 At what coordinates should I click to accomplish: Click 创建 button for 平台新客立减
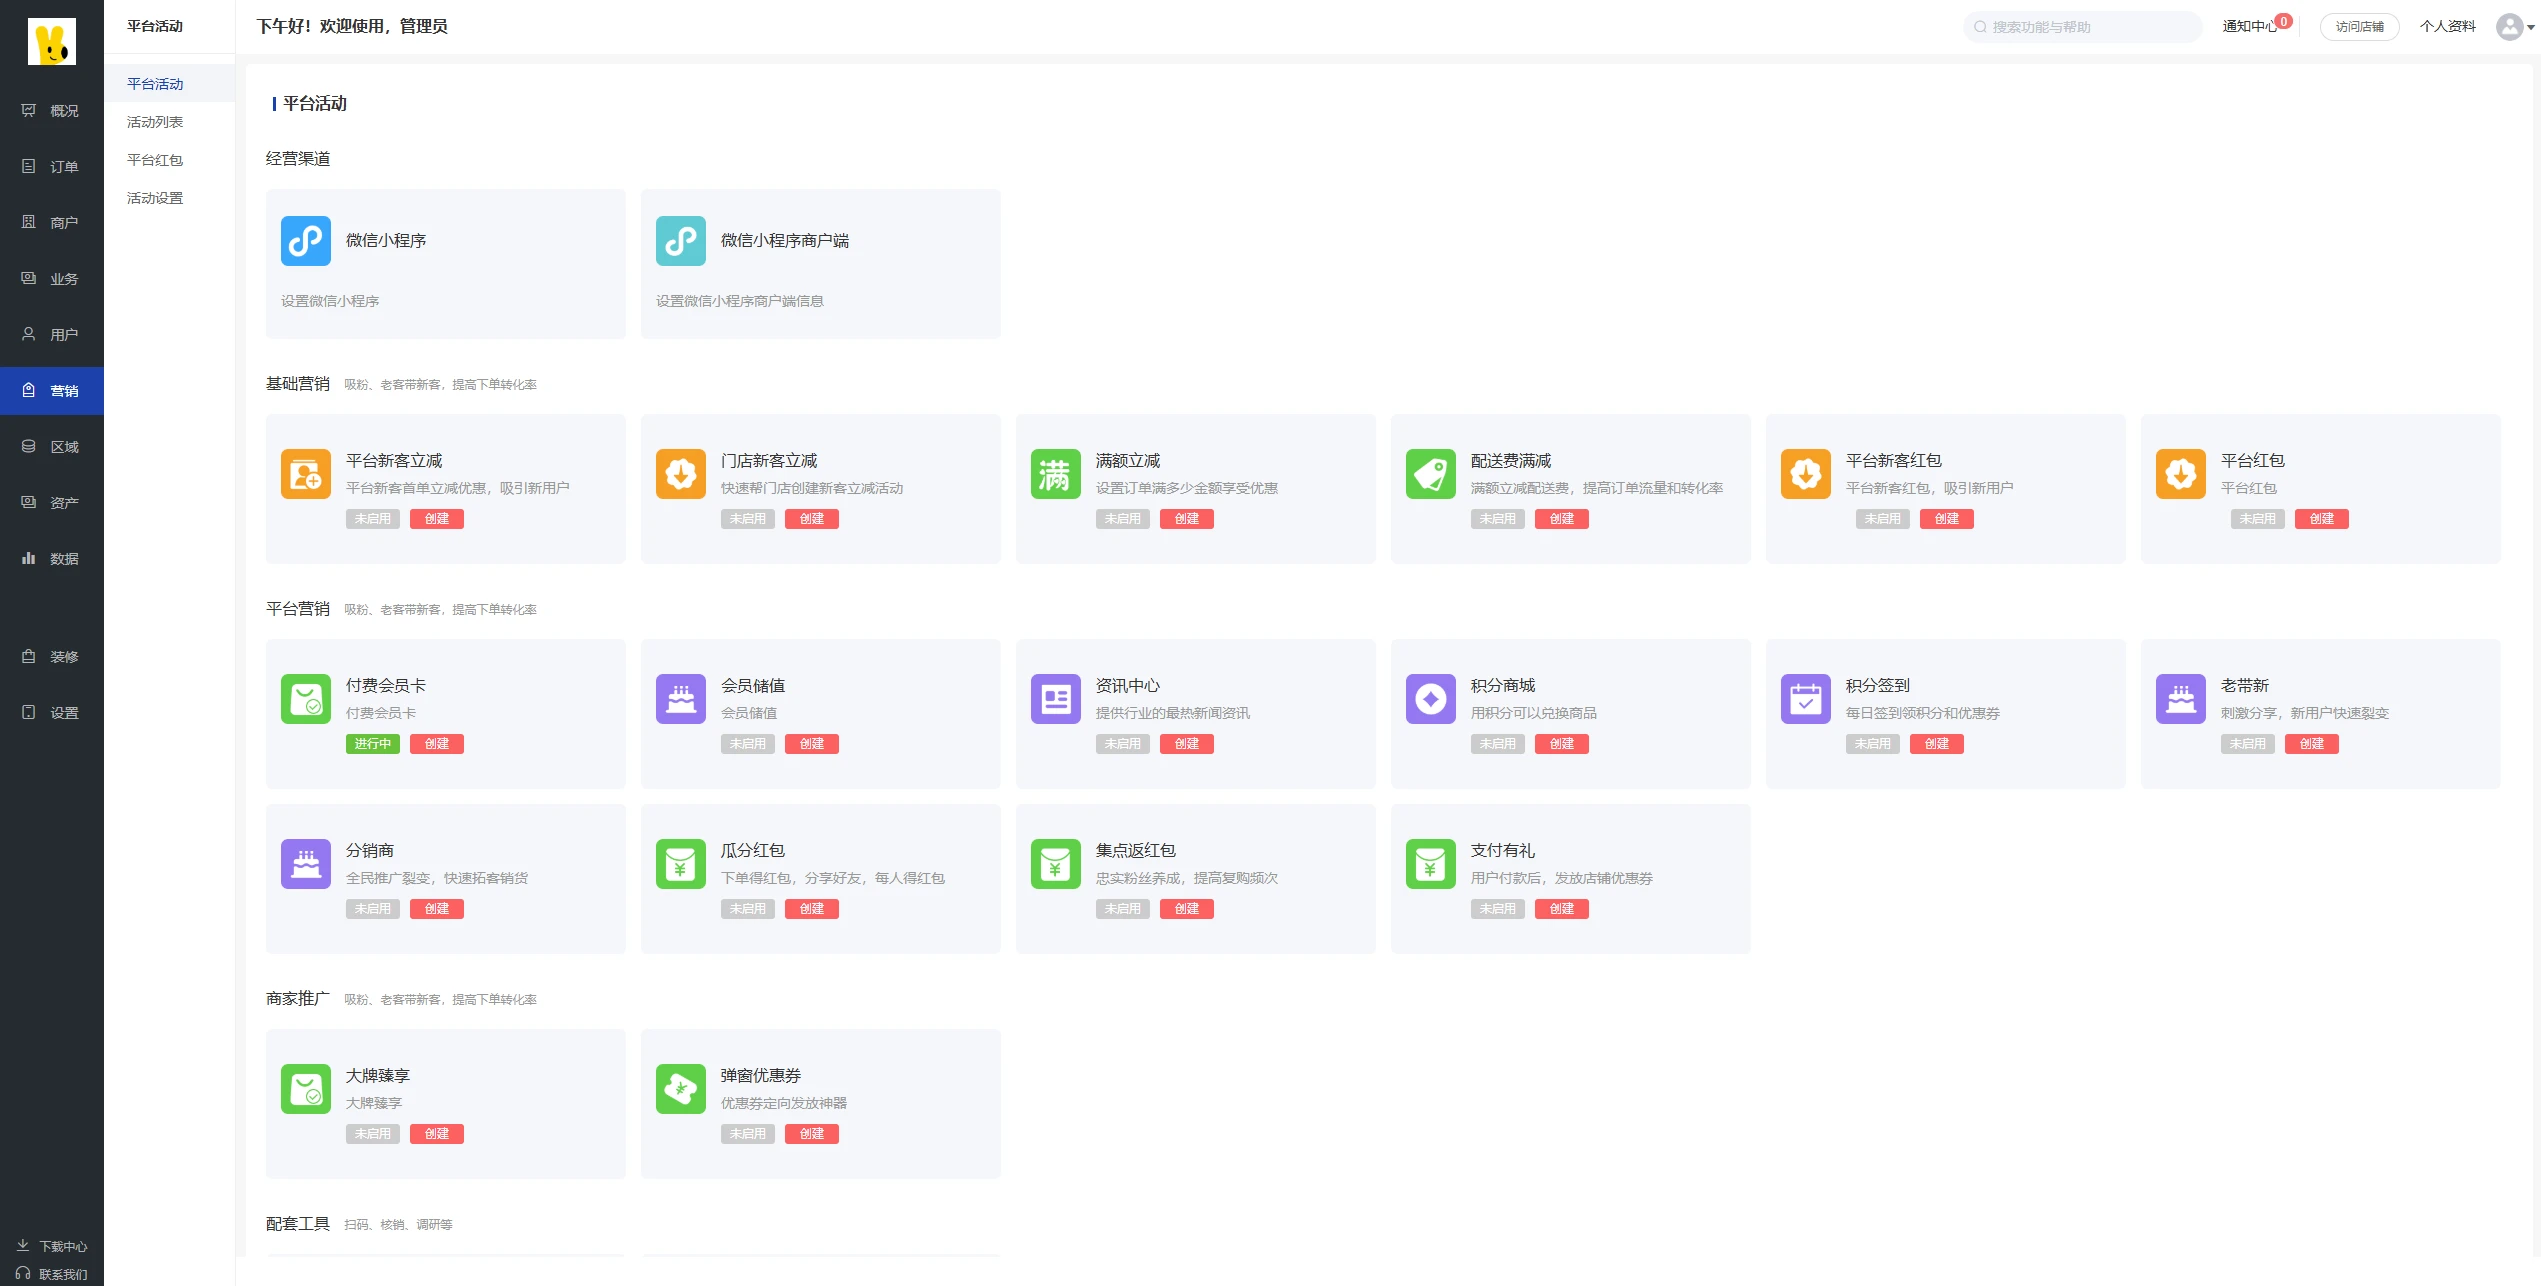click(436, 519)
